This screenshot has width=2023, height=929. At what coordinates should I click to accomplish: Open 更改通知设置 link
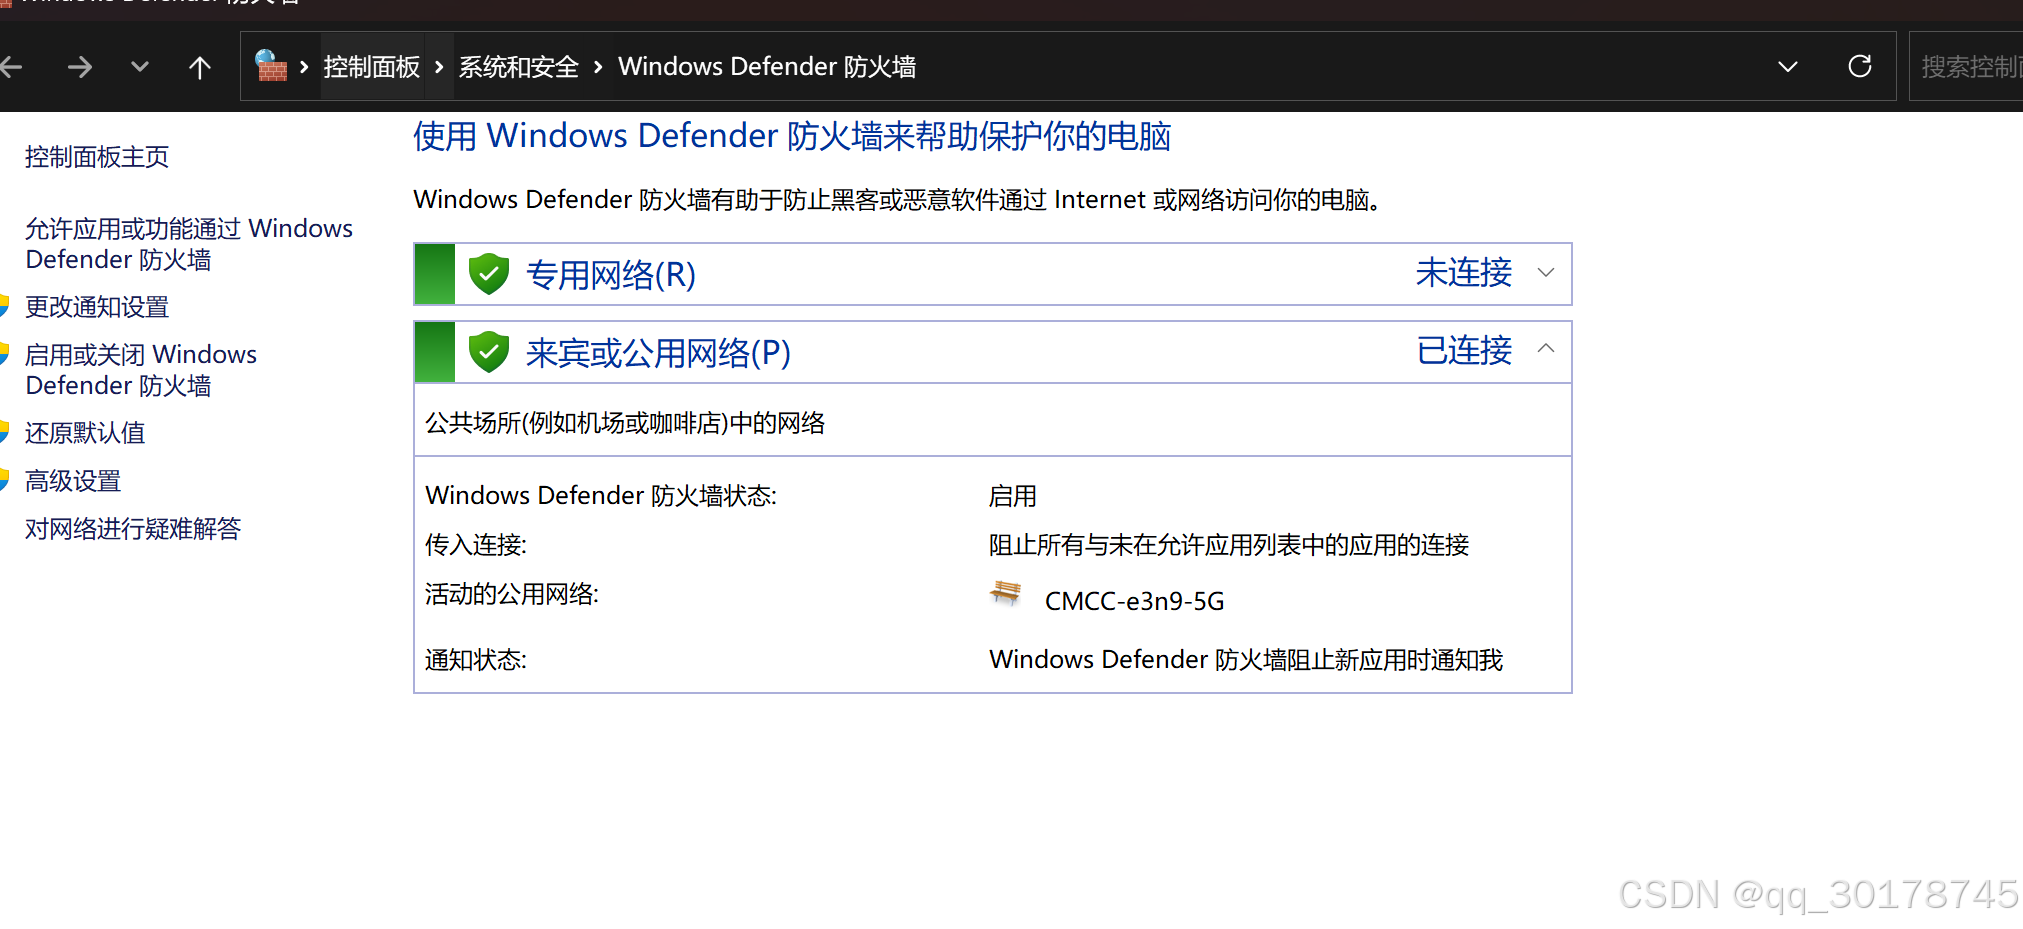coord(97,307)
